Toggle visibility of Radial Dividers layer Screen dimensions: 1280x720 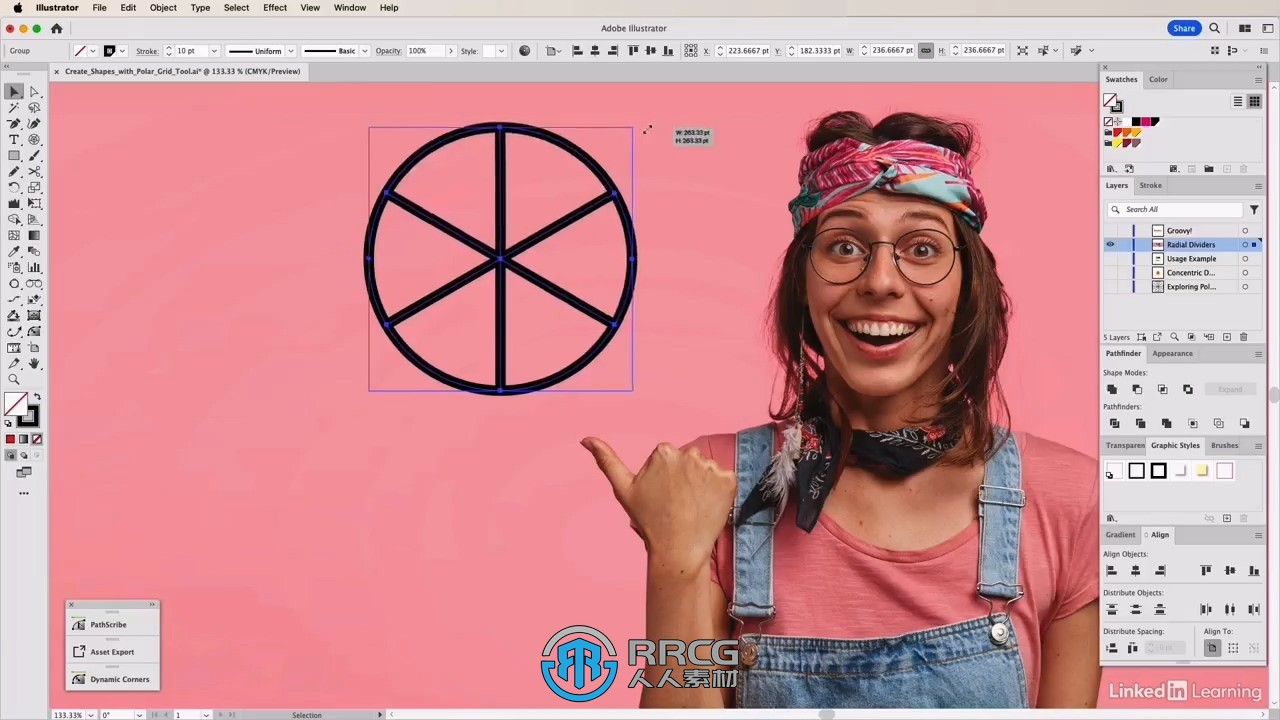pyautogui.click(x=1110, y=244)
